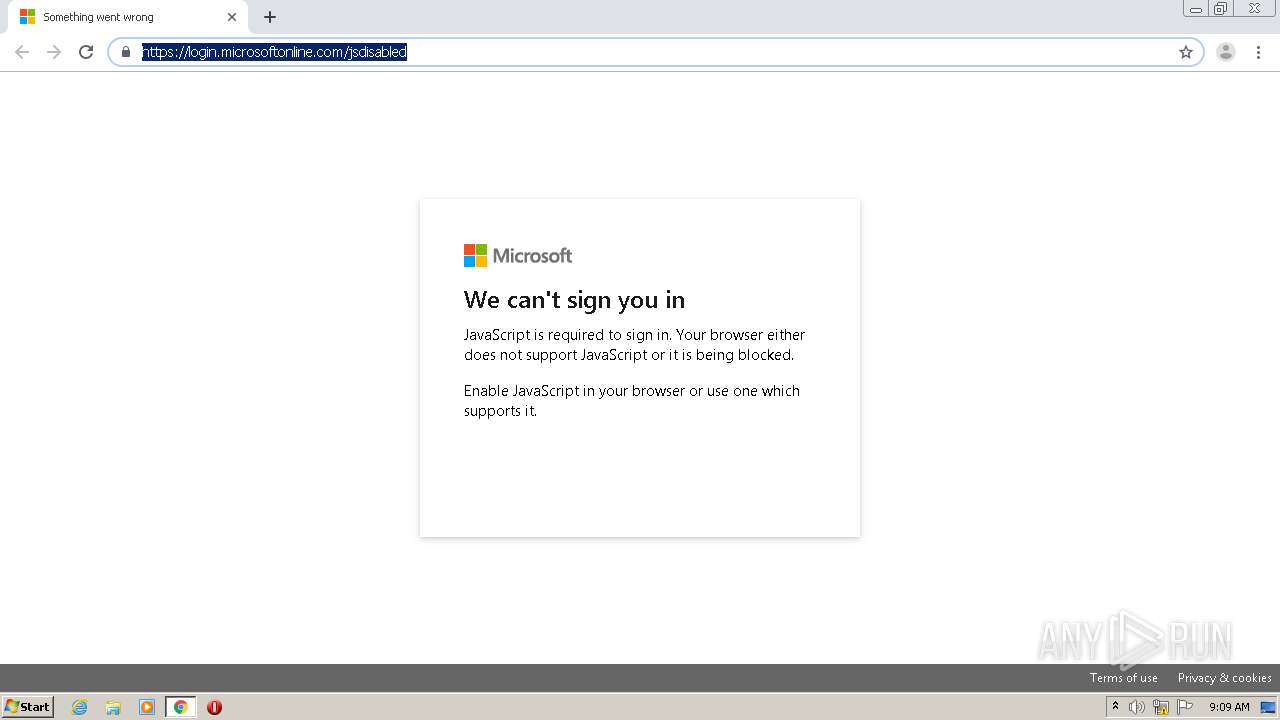Click the Microsoft logo in sign-in card
The image size is (1280, 720).
click(518, 256)
